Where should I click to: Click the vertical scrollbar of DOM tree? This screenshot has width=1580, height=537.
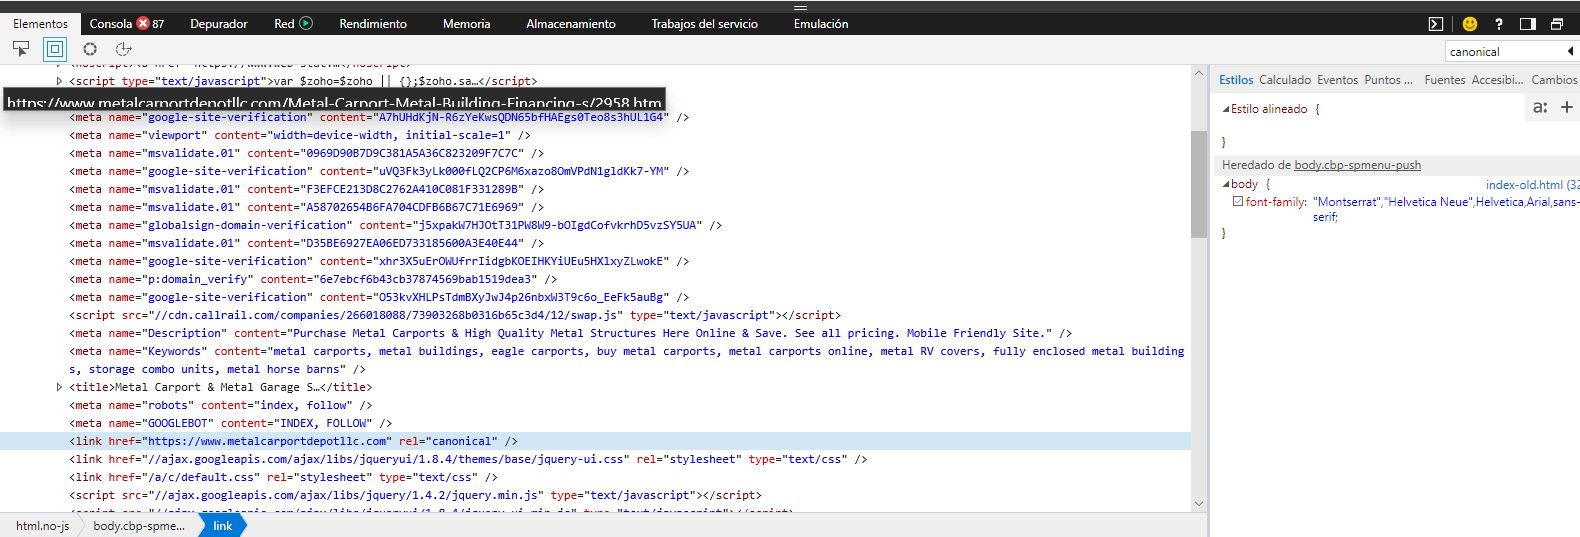click(1199, 184)
